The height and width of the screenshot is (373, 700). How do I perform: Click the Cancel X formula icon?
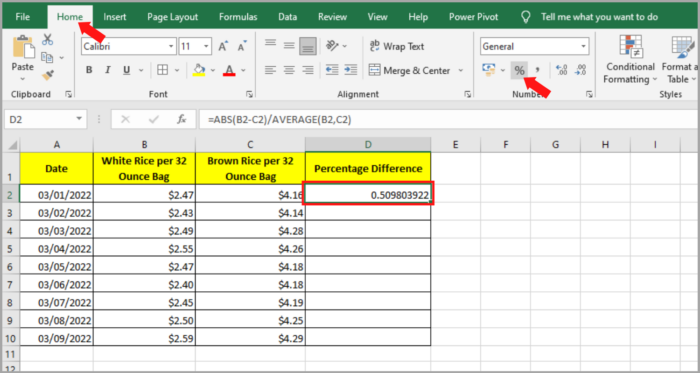tap(125, 119)
